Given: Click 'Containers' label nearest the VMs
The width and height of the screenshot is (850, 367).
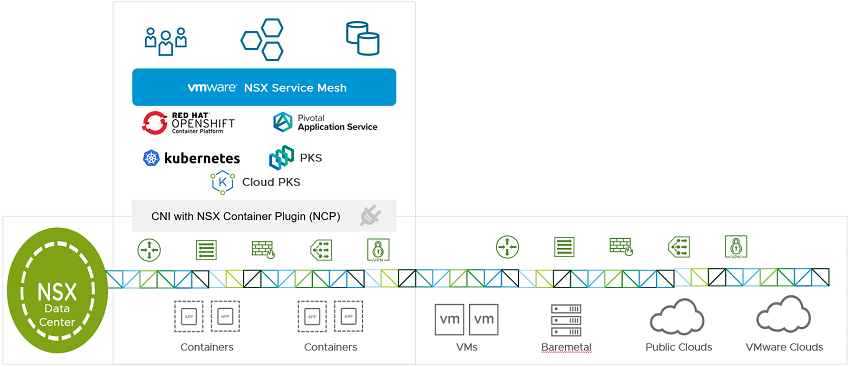Looking at the screenshot, I should (x=331, y=347).
